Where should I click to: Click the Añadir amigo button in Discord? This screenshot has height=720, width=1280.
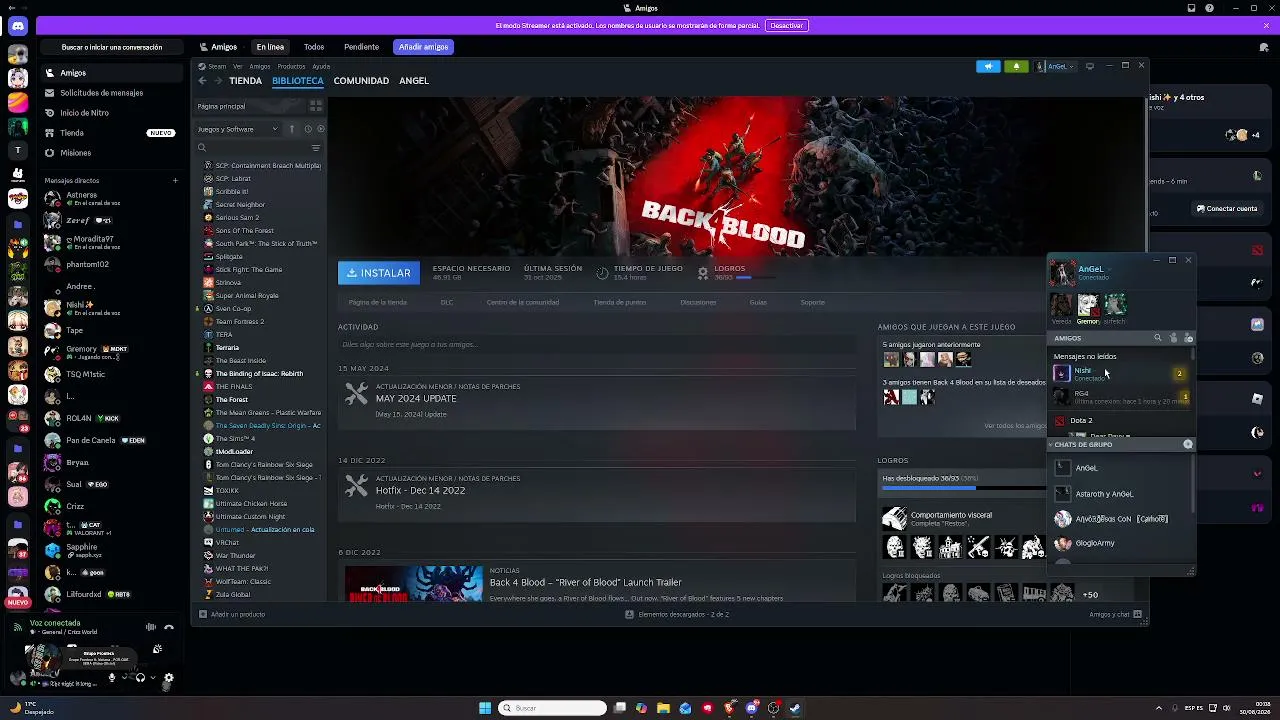(423, 47)
